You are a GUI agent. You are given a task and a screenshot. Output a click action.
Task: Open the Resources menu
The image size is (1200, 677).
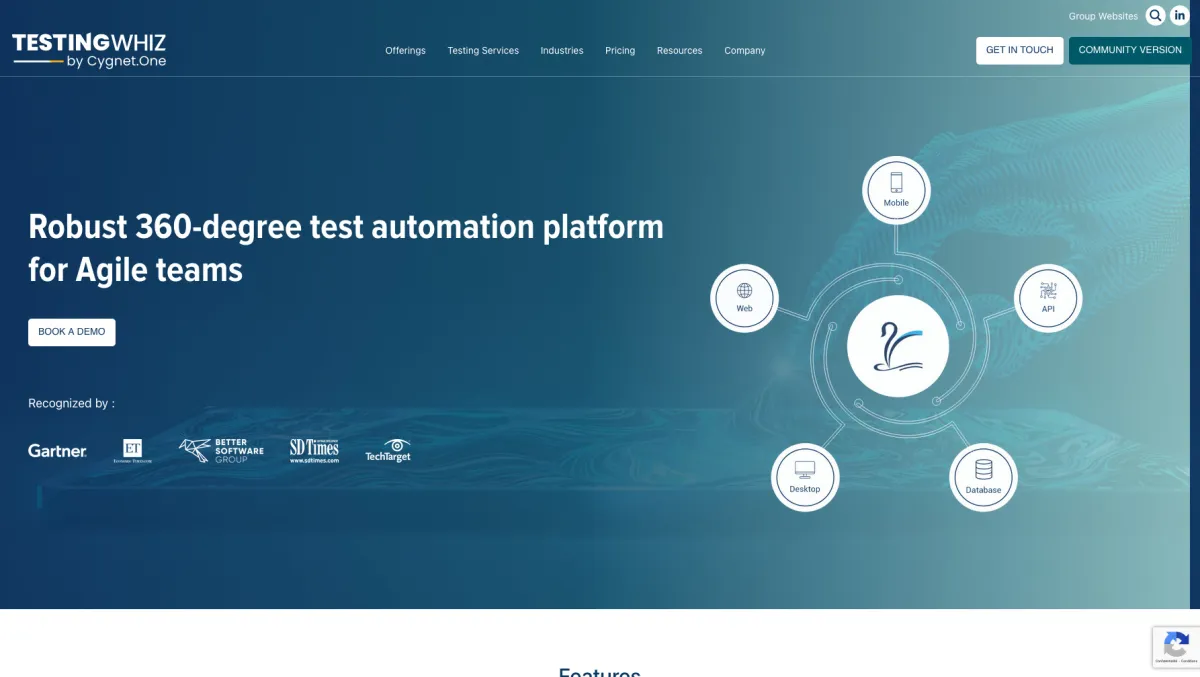click(679, 51)
